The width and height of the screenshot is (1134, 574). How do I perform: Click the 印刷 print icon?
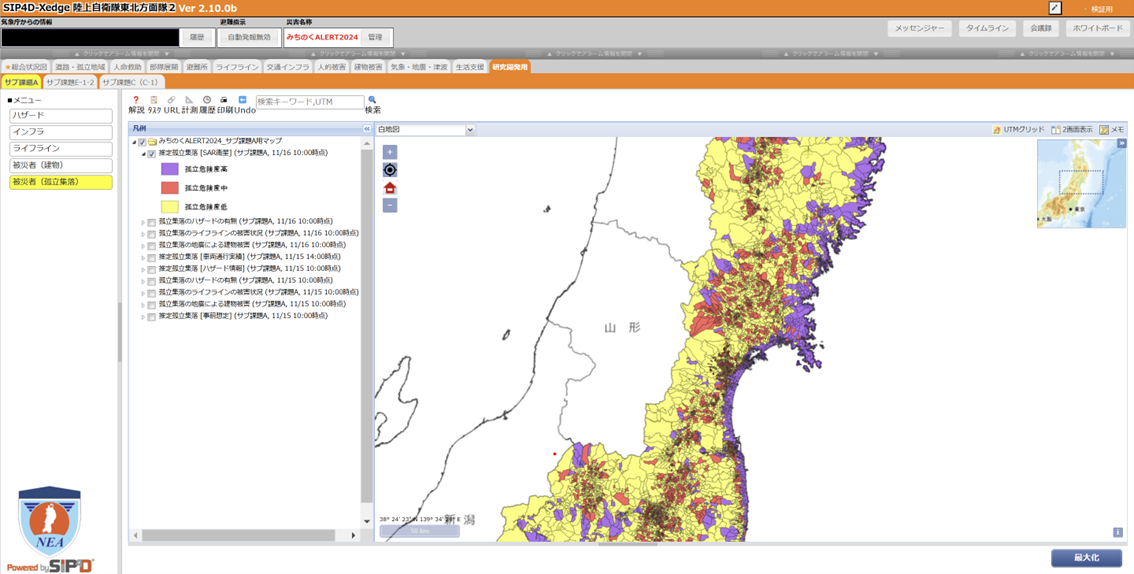click(224, 100)
